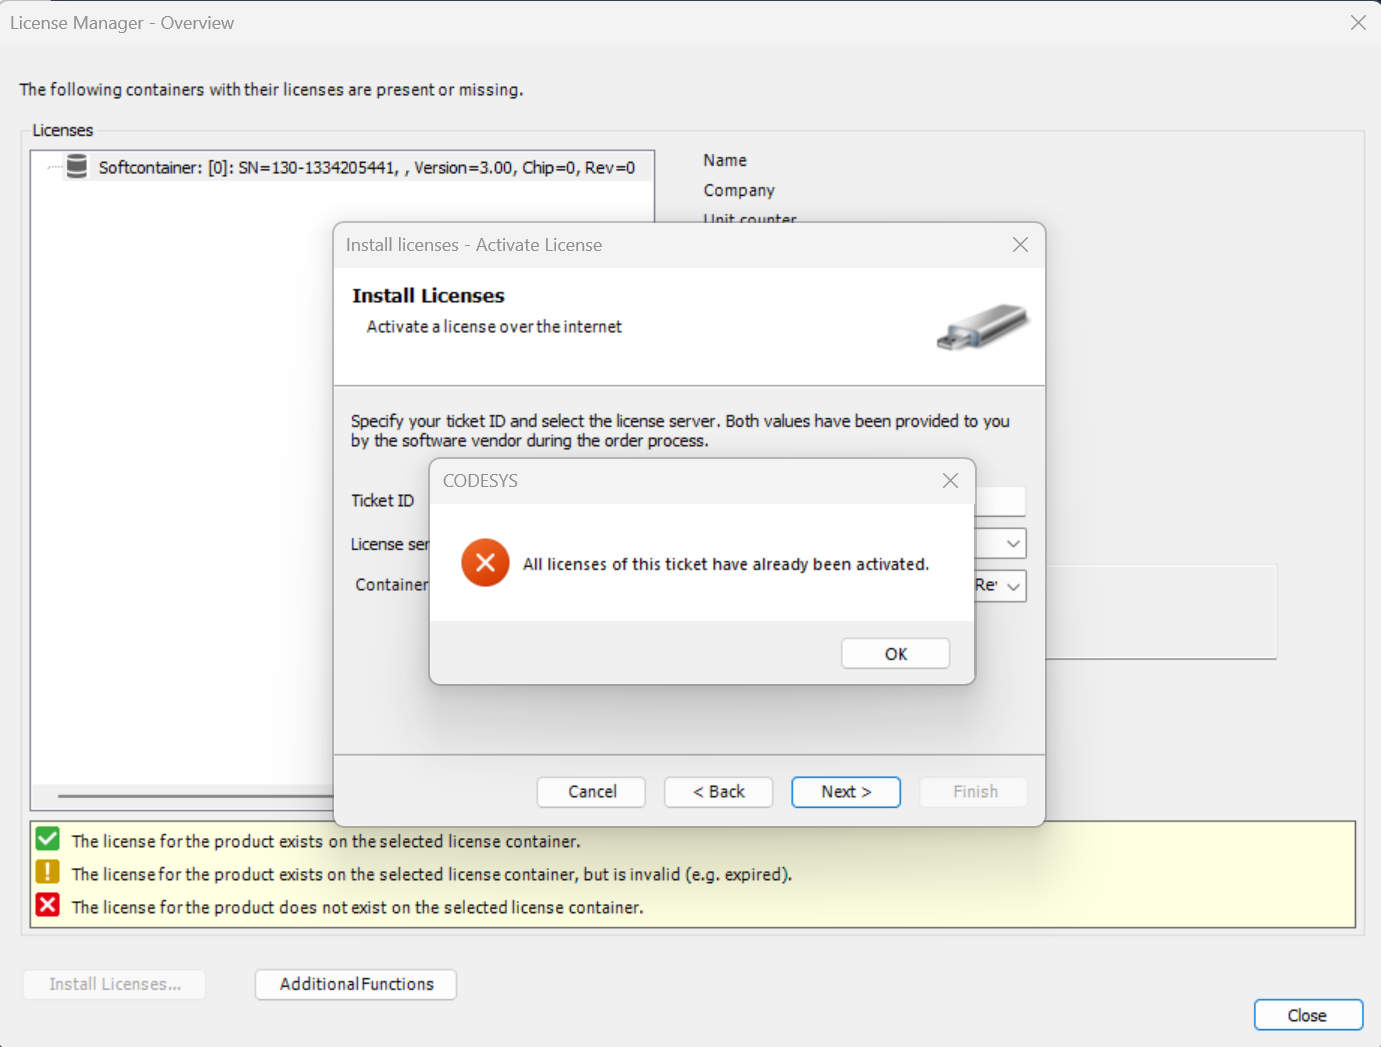Cancel the license activation wizard
The width and height of the screenshot is (1381, 1047).
(x=591, y=791)
